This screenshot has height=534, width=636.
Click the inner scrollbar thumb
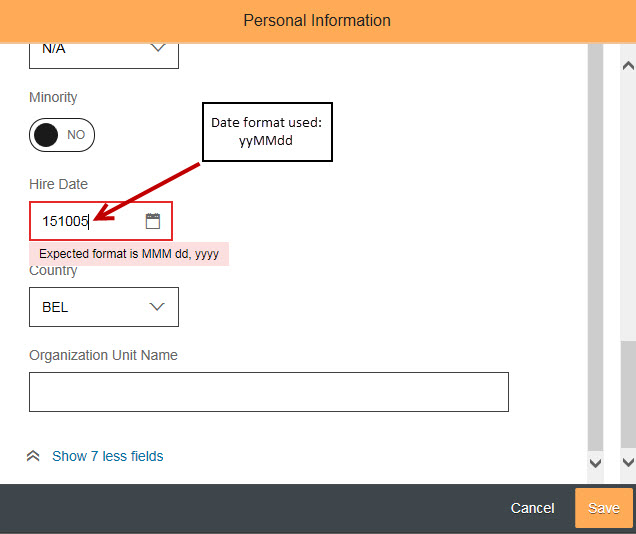pos(595,247)
